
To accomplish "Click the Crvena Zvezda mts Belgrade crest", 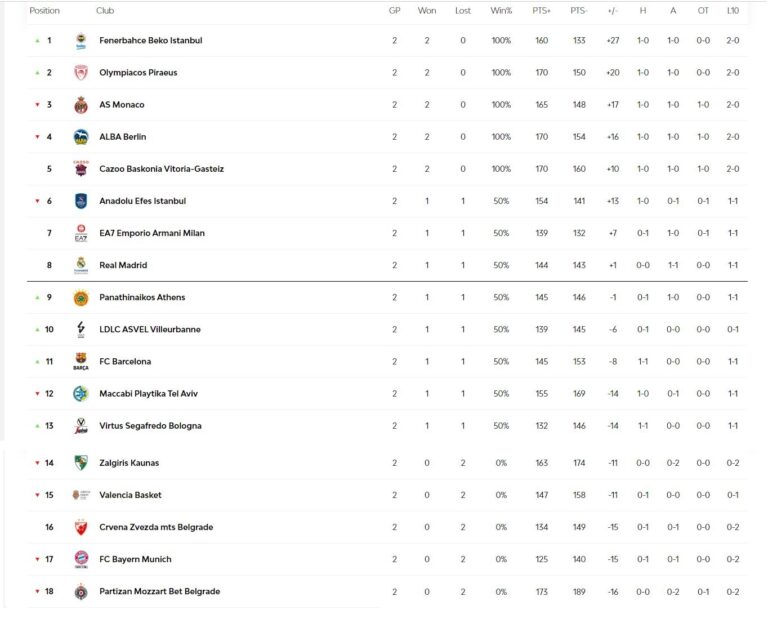I will coord(81,527).
